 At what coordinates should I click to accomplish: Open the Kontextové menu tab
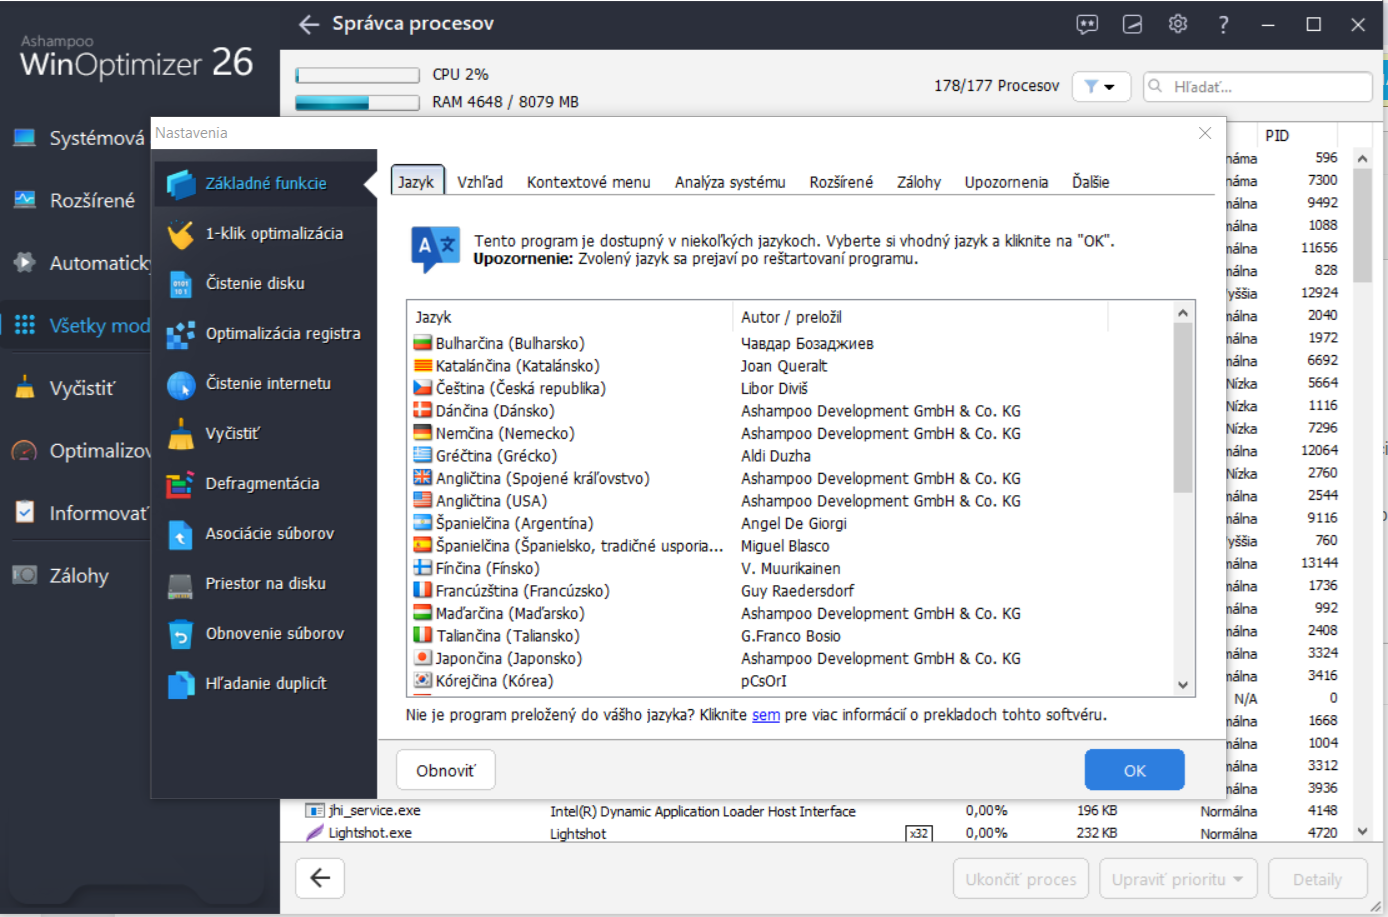[588, 182]
